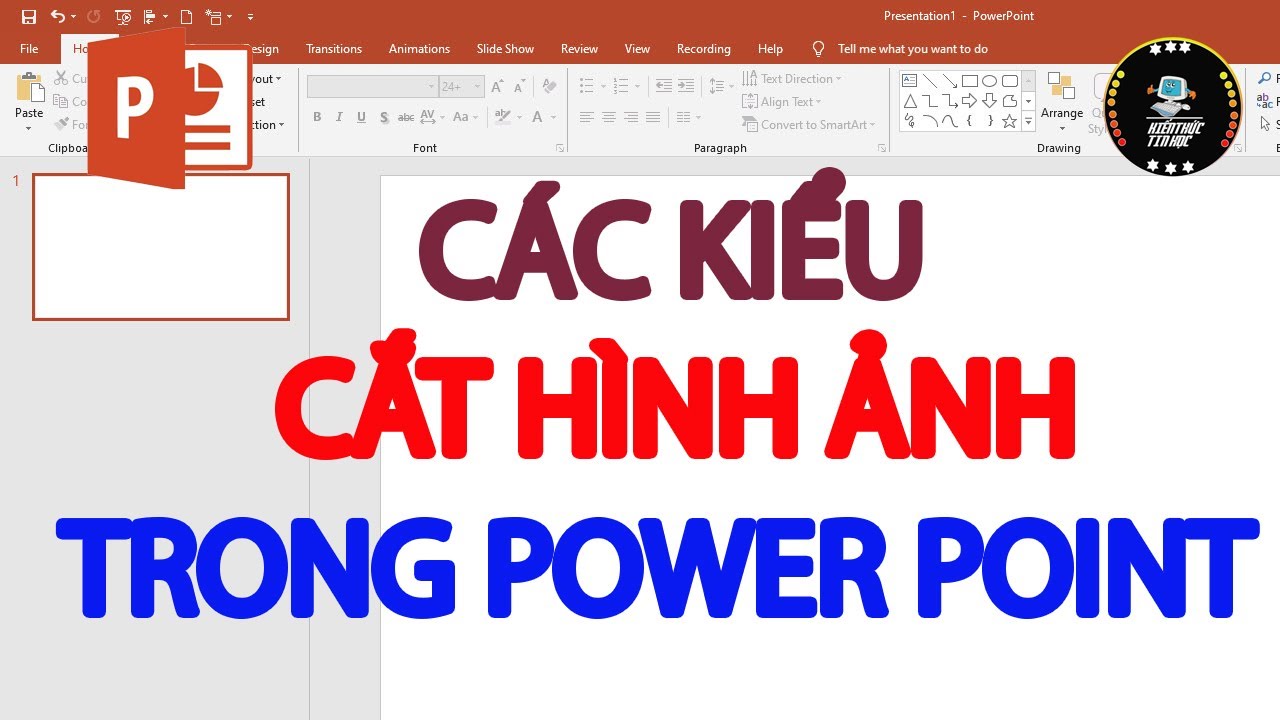The width and height of the screenshot is (1280, 720).
Task: Switch to the Transitions tab
Action: (x=334, y=49)
